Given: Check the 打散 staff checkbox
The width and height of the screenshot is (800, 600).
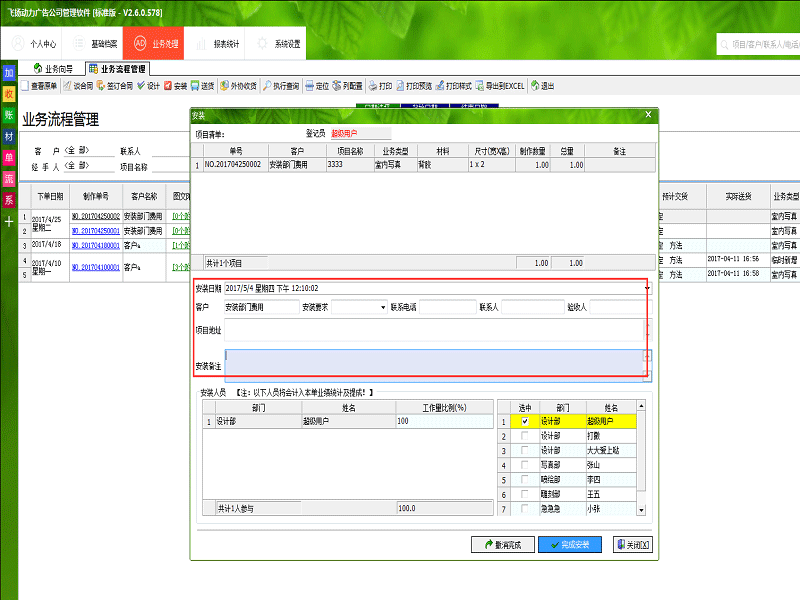Looking at the screenshot, I should (524, 436).
